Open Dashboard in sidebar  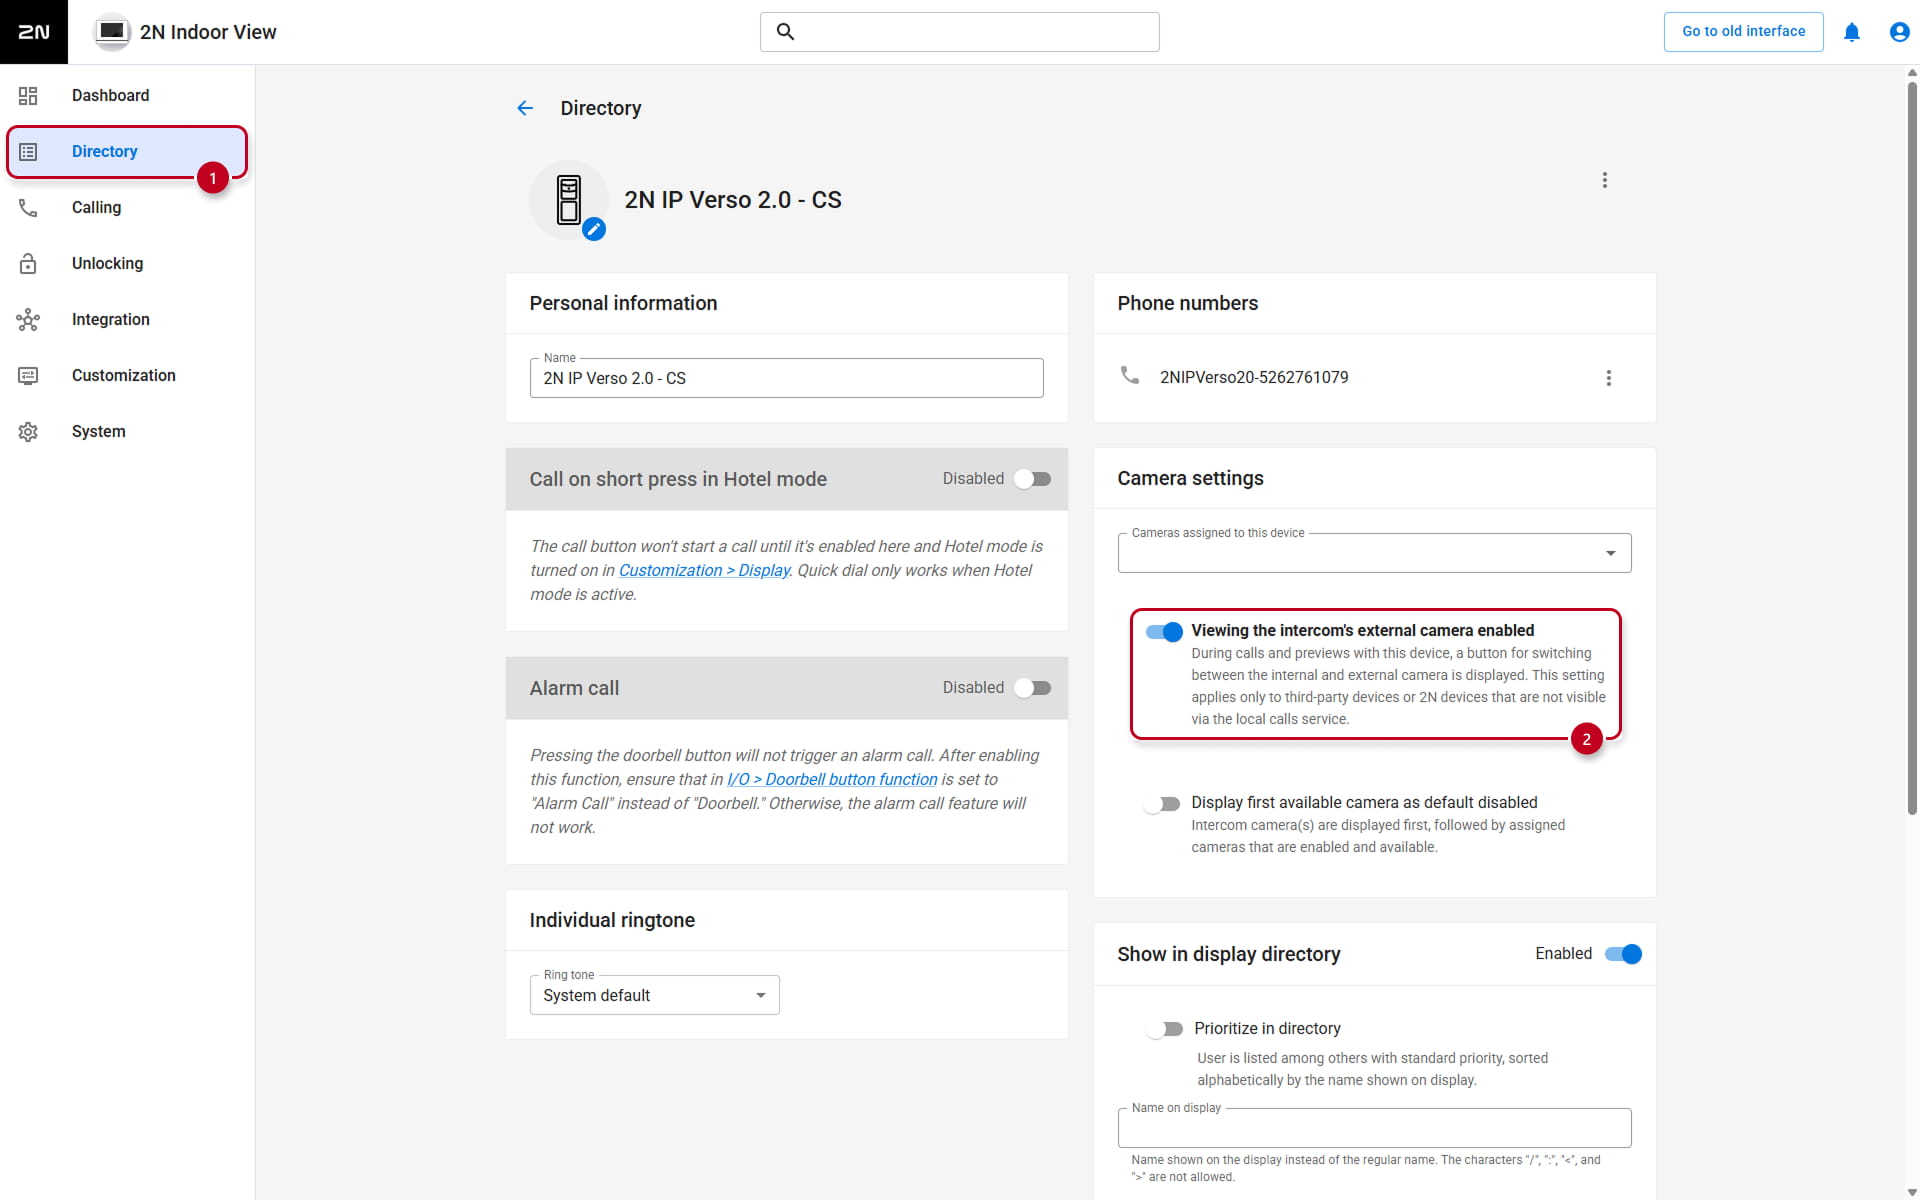(x=128, y=96)
